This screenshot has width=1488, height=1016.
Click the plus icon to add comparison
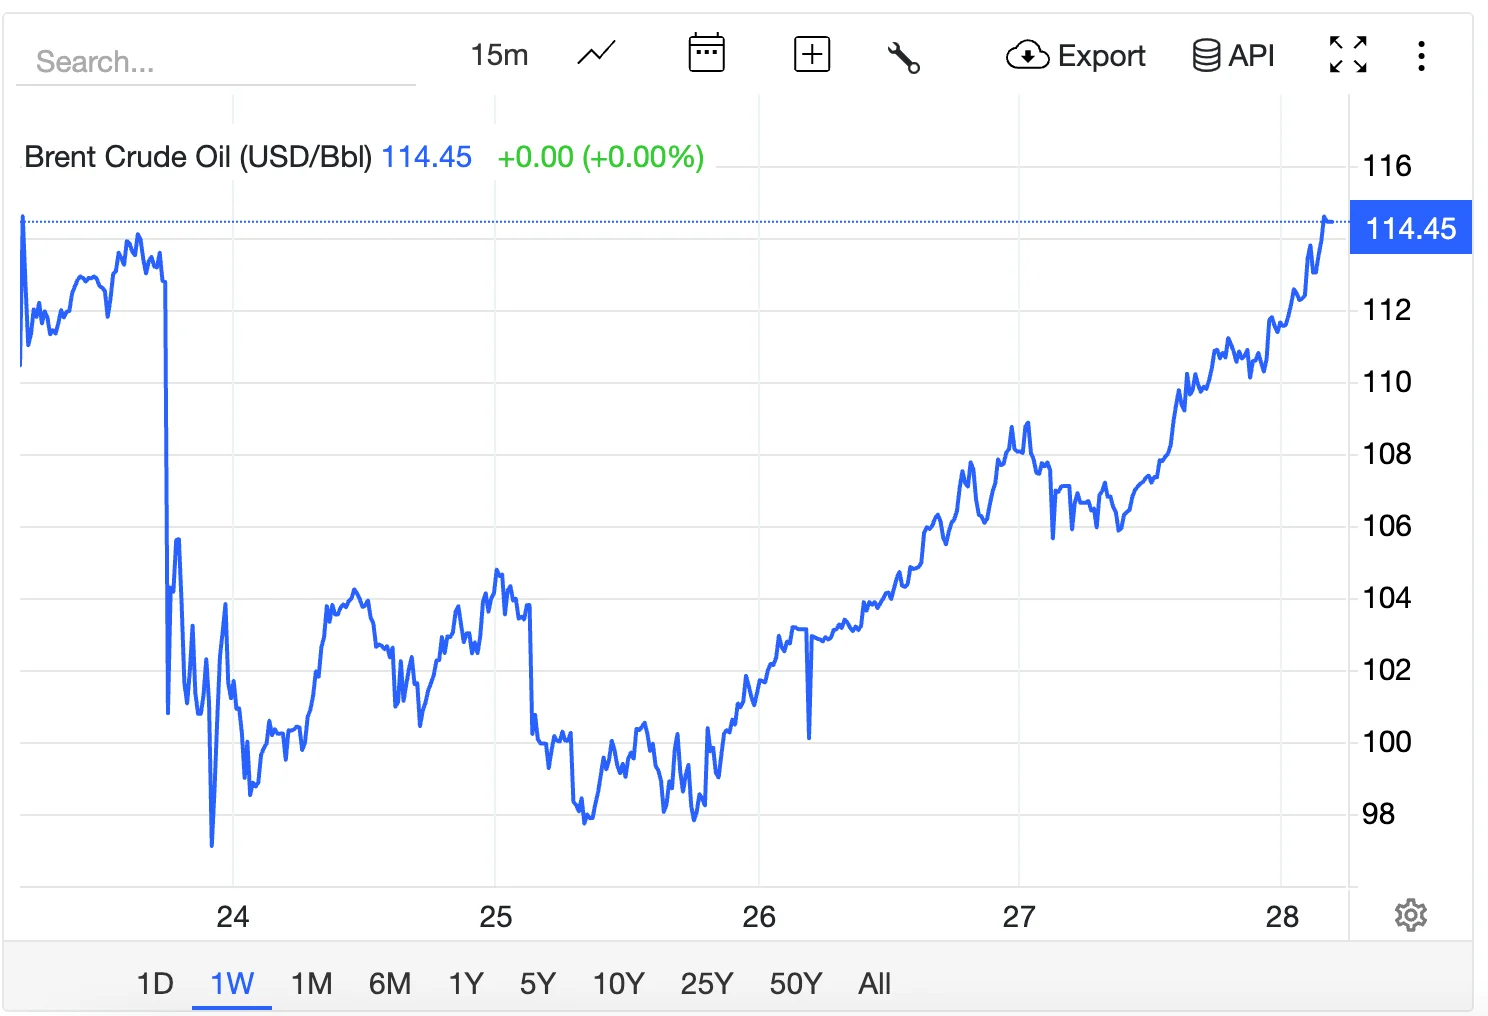[x=811, y=54]
